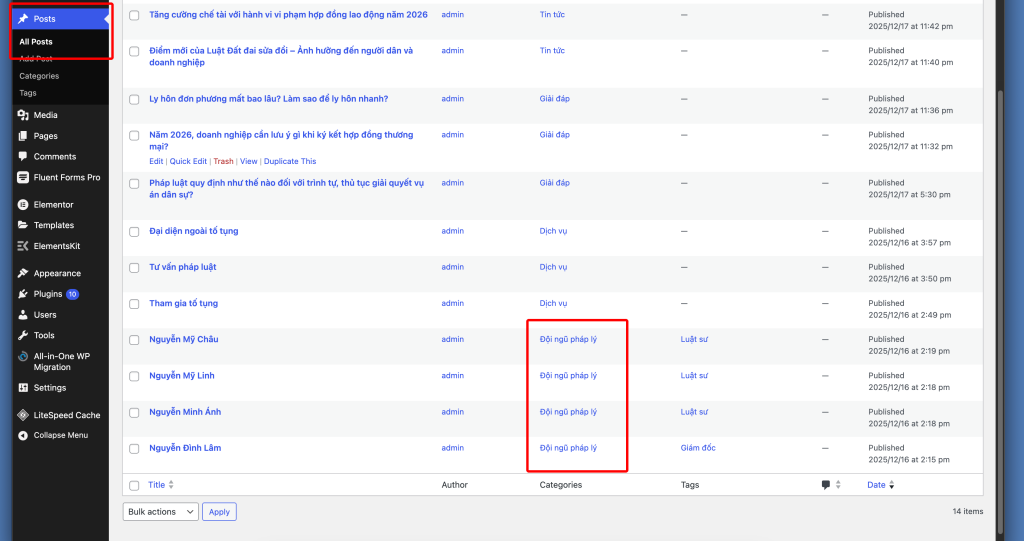Open the Giám đốc tag link

click(x=698, y=448)
